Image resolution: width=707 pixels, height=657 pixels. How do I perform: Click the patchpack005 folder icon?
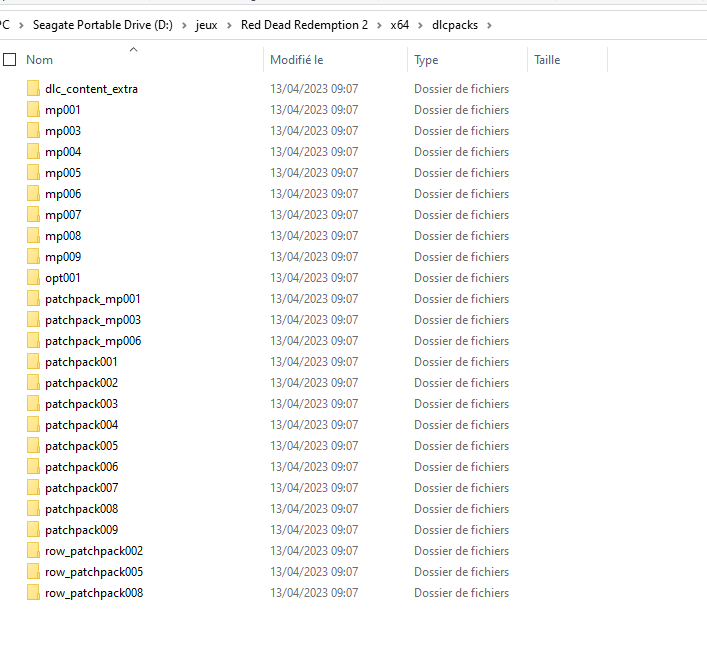pos(33,446)
